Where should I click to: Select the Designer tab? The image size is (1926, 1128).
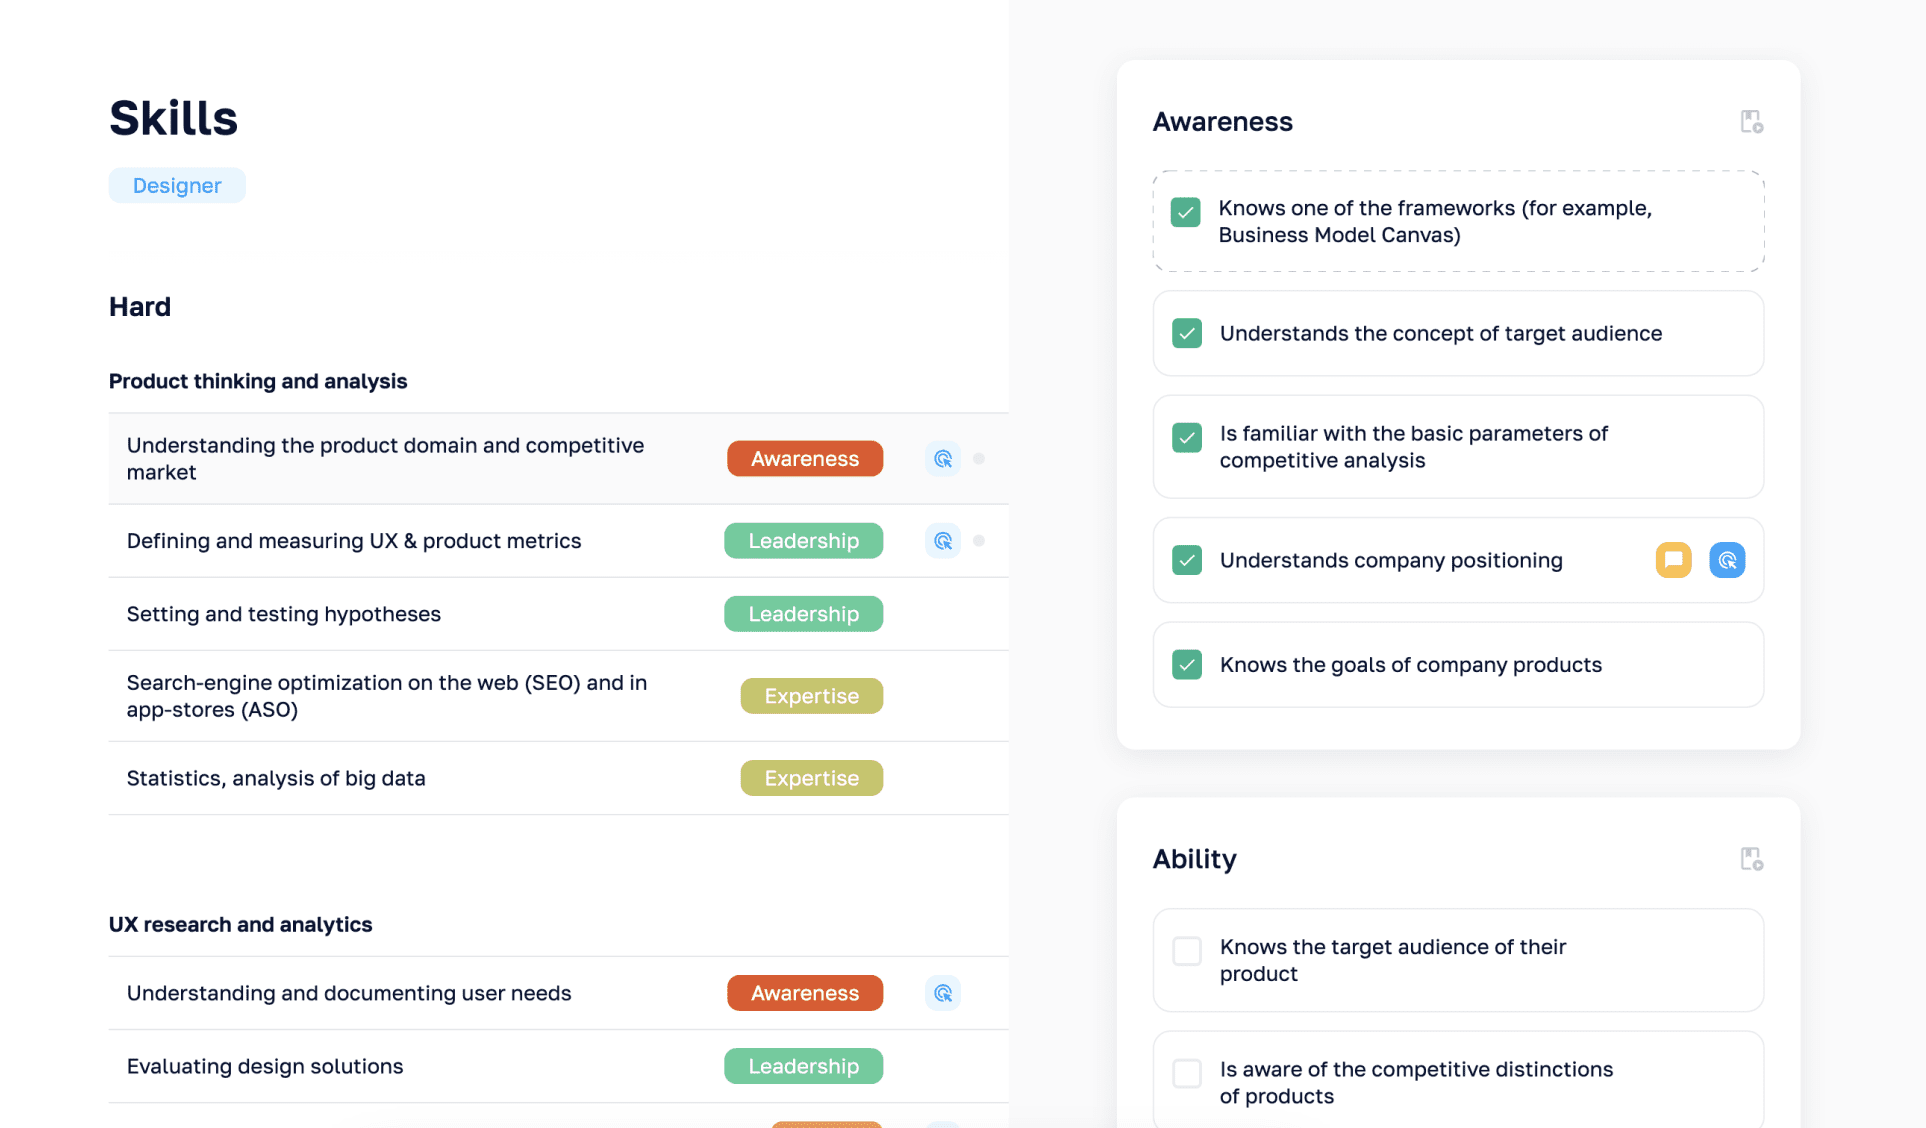pos(177,185)
